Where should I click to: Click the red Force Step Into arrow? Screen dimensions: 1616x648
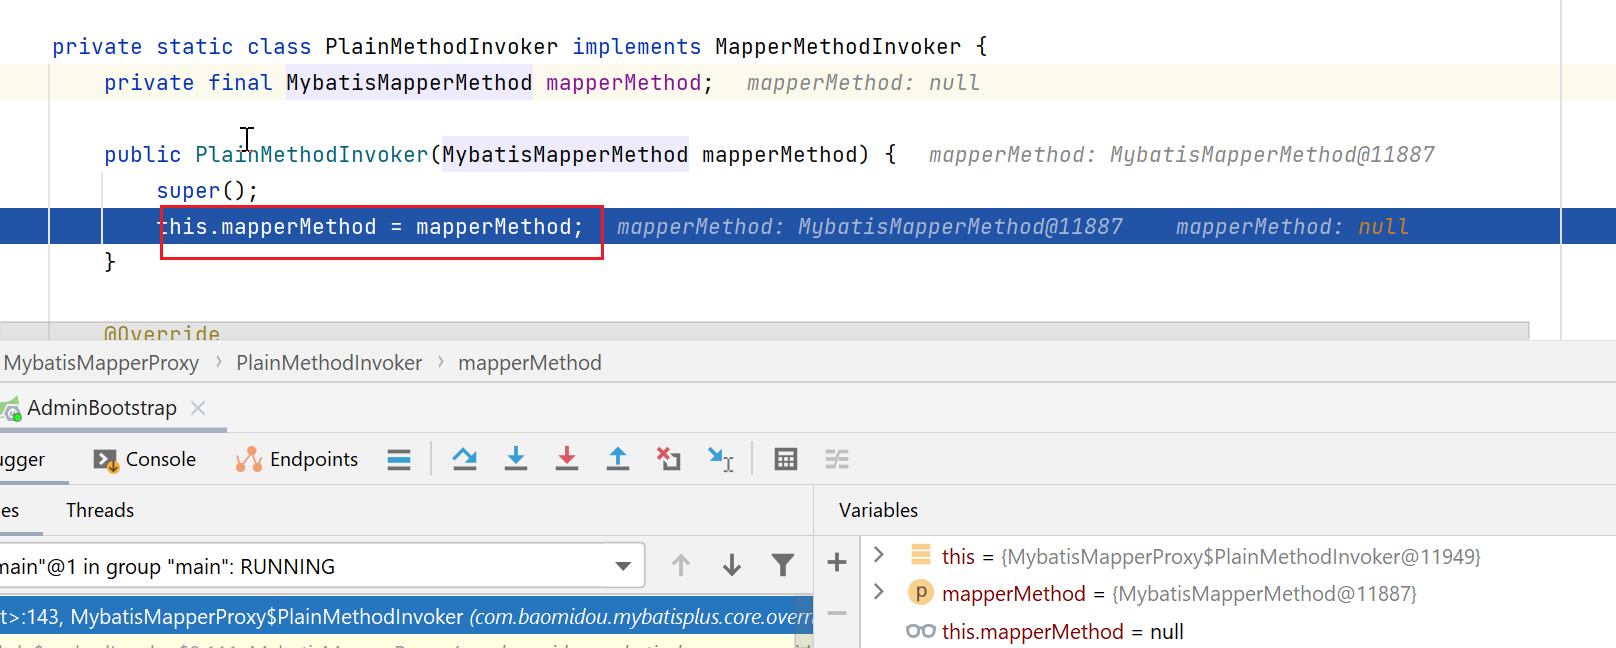567,459
